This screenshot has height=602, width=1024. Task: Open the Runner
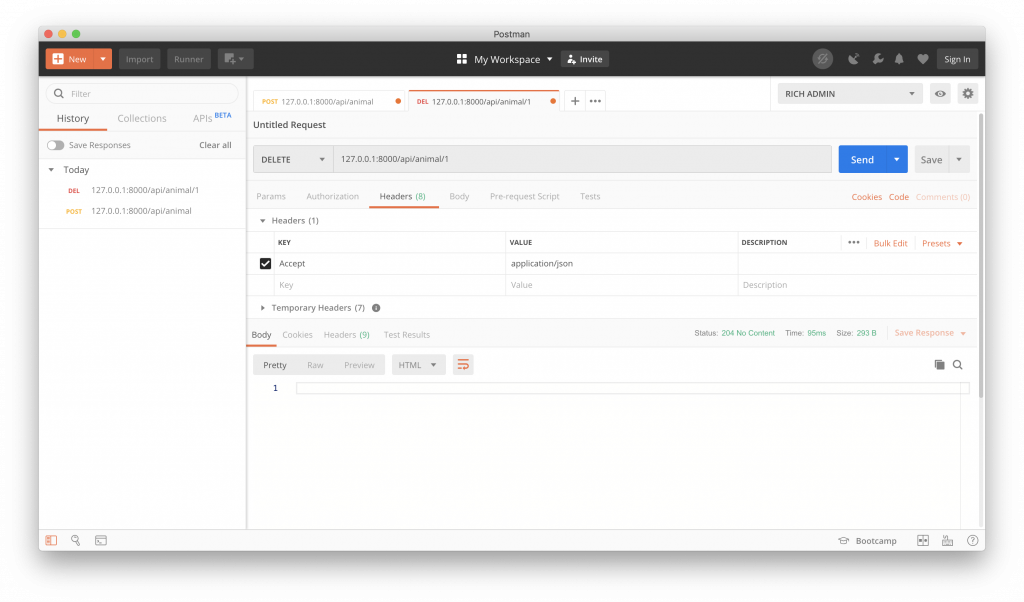click(x=189, y=59)
